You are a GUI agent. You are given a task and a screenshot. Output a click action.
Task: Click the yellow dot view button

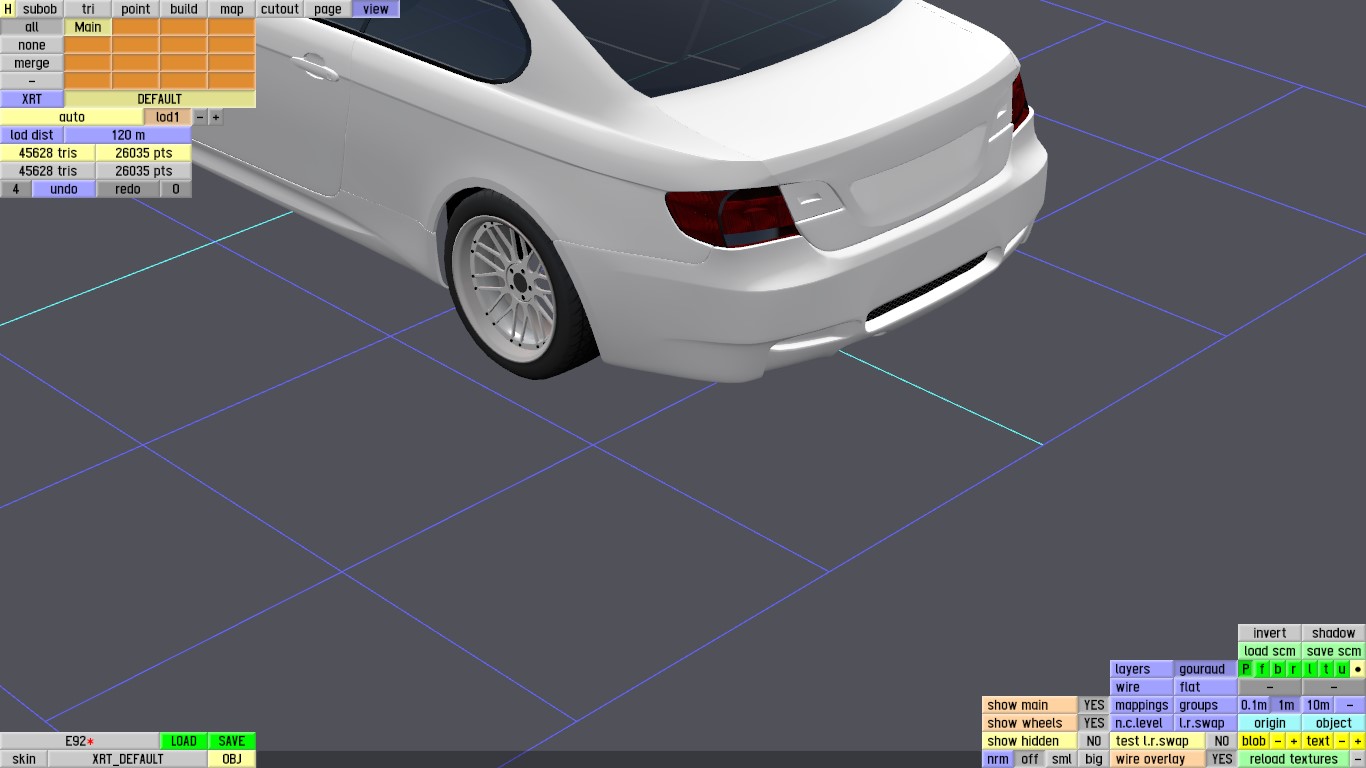pyautogui.click(x=1358, y=669)
